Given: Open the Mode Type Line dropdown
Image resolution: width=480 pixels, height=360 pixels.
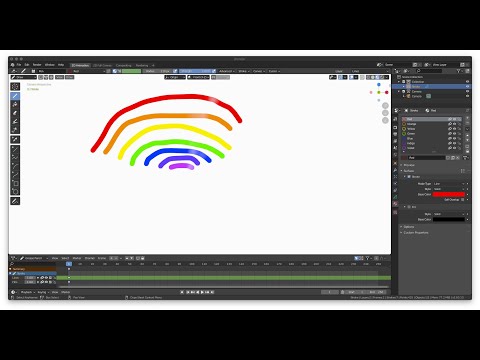Looking at the screenshot, I should pos(449,184).
